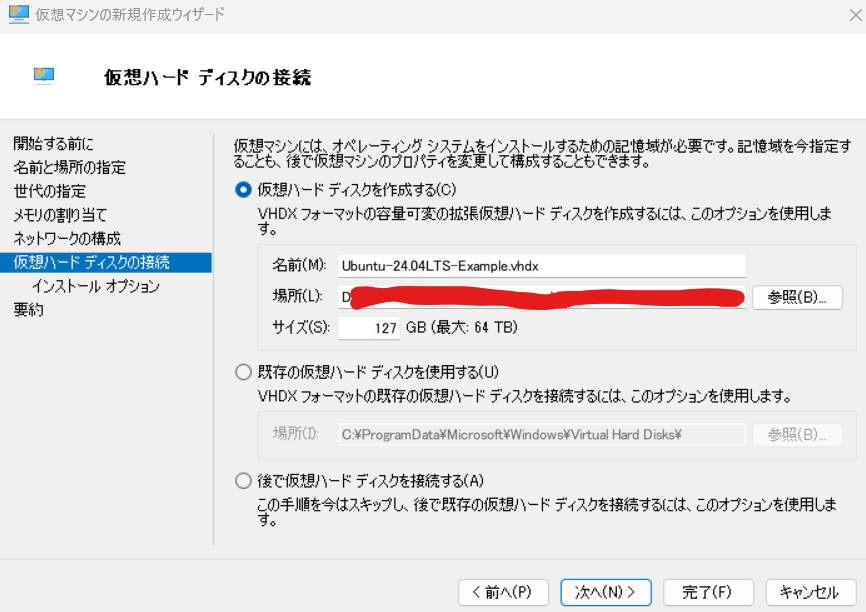The width and height of the screenshot is (866, 612).
Task: Select highlighted 仮想ハード ディスクの接続 step
Action: tap(105, 262)
